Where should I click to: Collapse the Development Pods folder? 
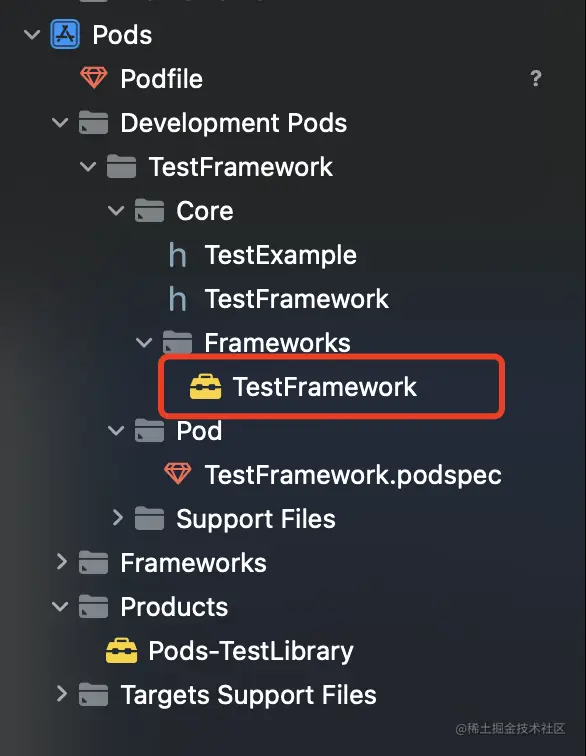point(60,122)
